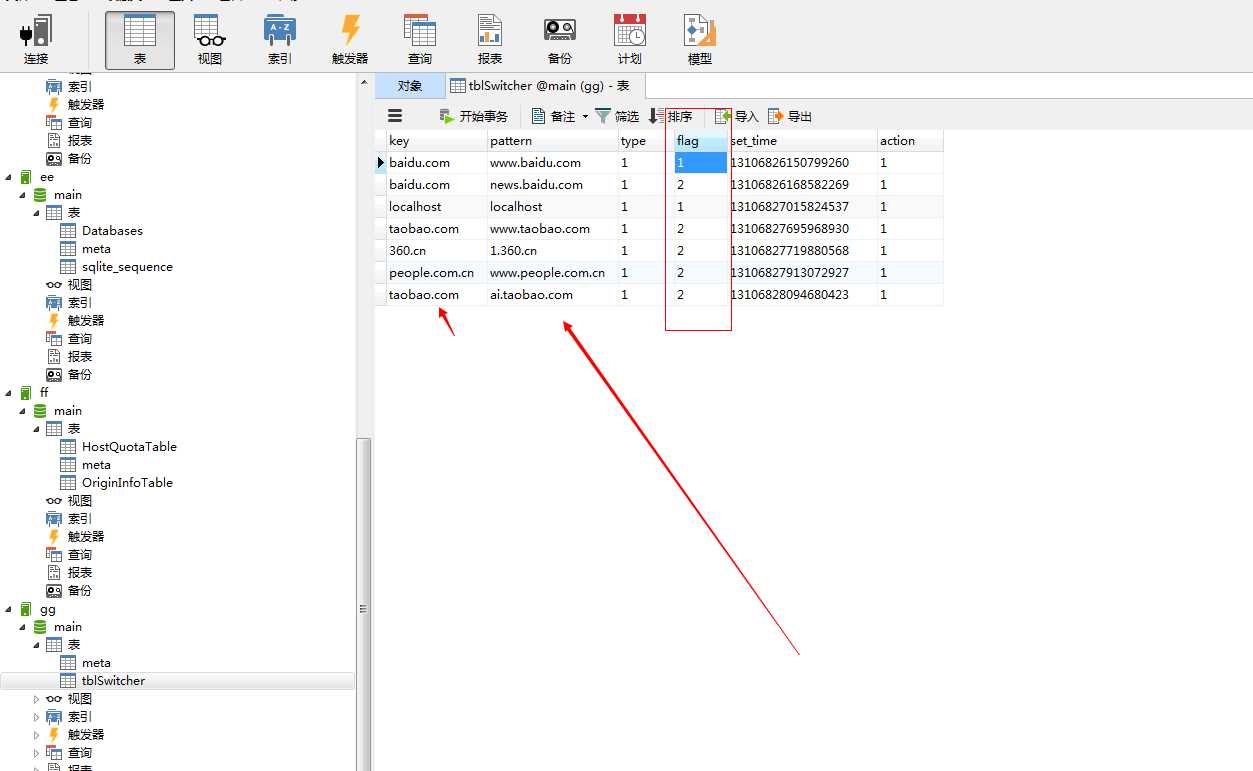Collapse the ff database node
Image resolution: width=1253 pixels, height=771 pixels.
(9, 393)
